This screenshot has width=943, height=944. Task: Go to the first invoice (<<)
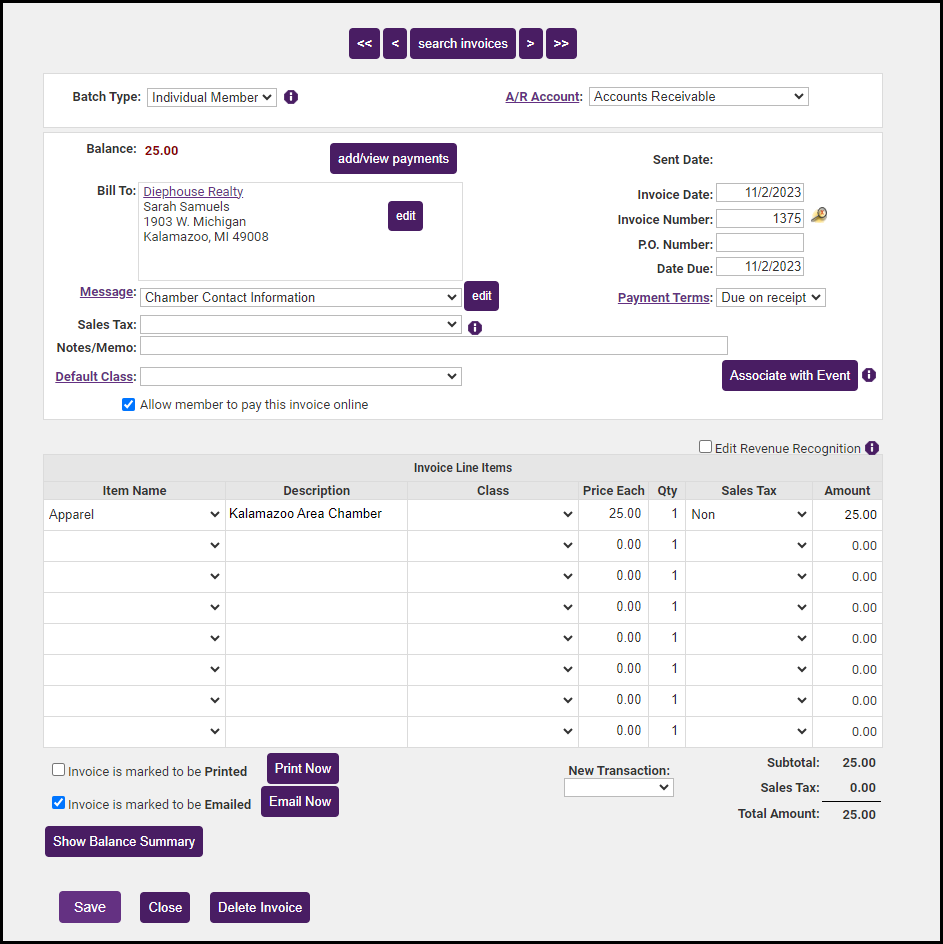click(364, 43)
